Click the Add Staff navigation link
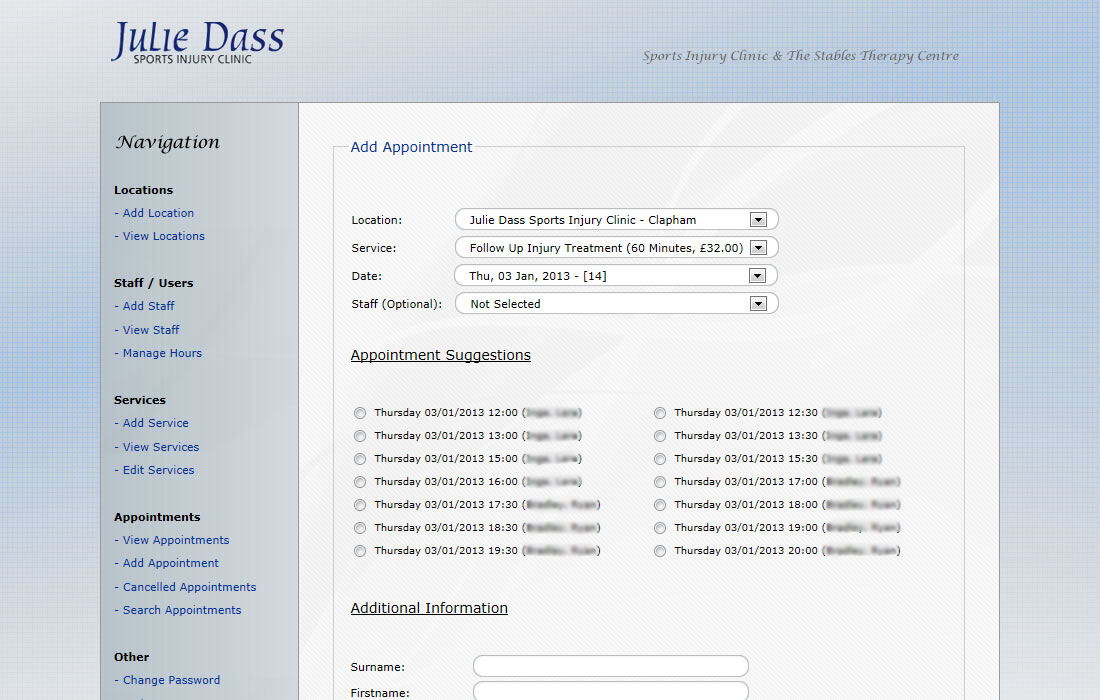 [x=148, y=306]
